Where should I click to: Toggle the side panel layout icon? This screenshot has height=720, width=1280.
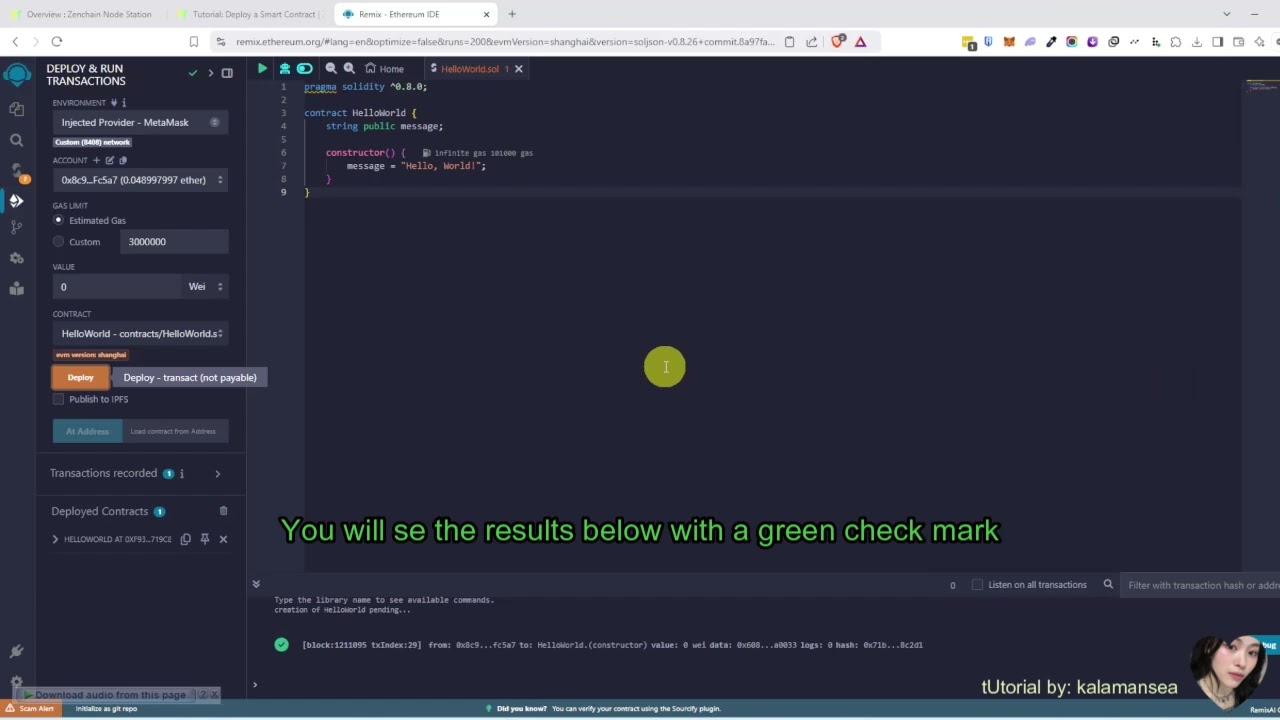[227, 73]
